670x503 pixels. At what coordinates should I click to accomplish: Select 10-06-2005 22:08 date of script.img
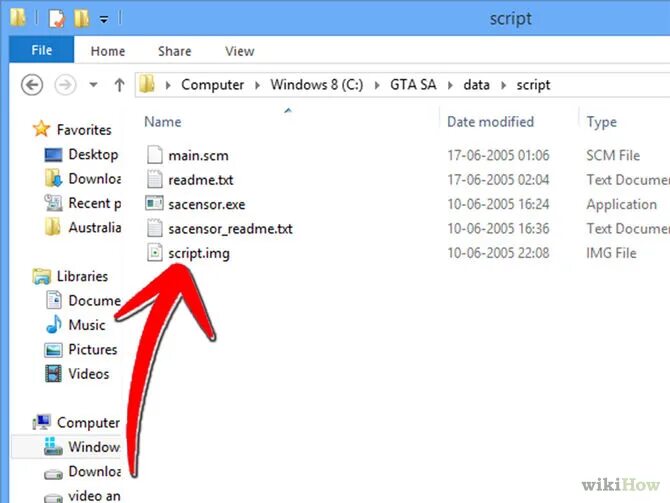click(x=498, y=253)
